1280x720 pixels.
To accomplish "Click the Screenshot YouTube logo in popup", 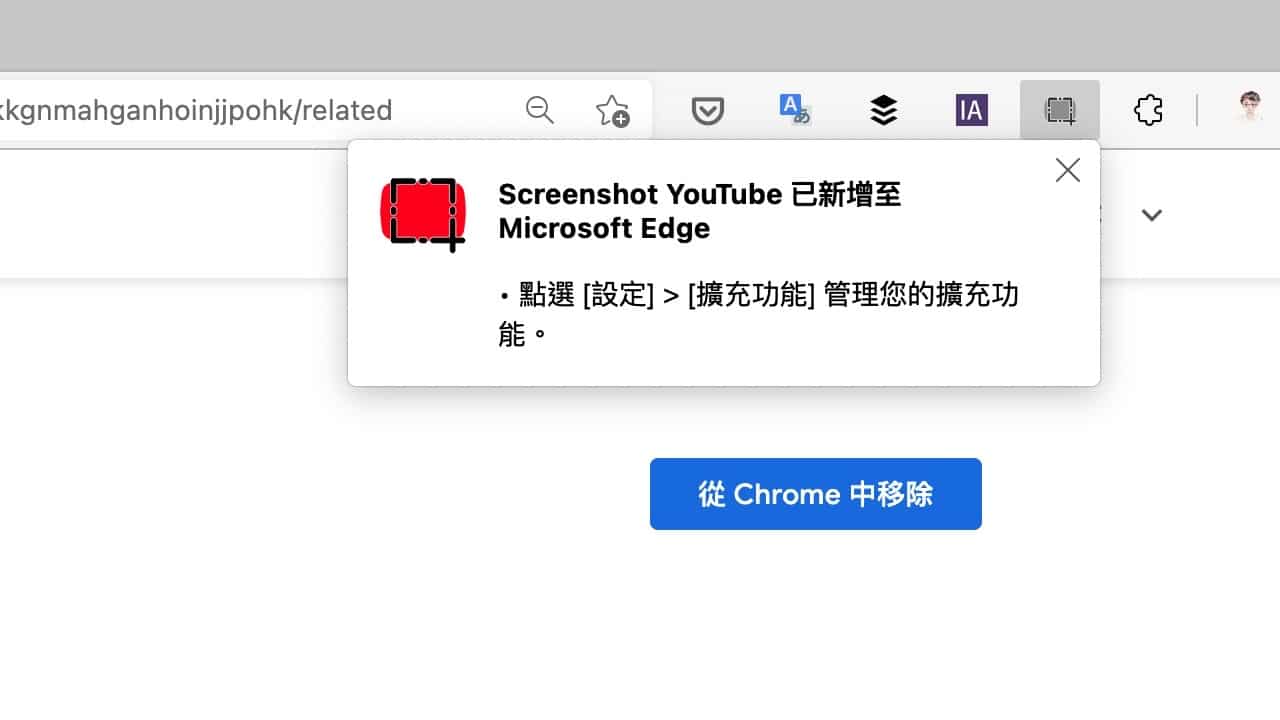I will pyautogui.click(x=423, y=214).
